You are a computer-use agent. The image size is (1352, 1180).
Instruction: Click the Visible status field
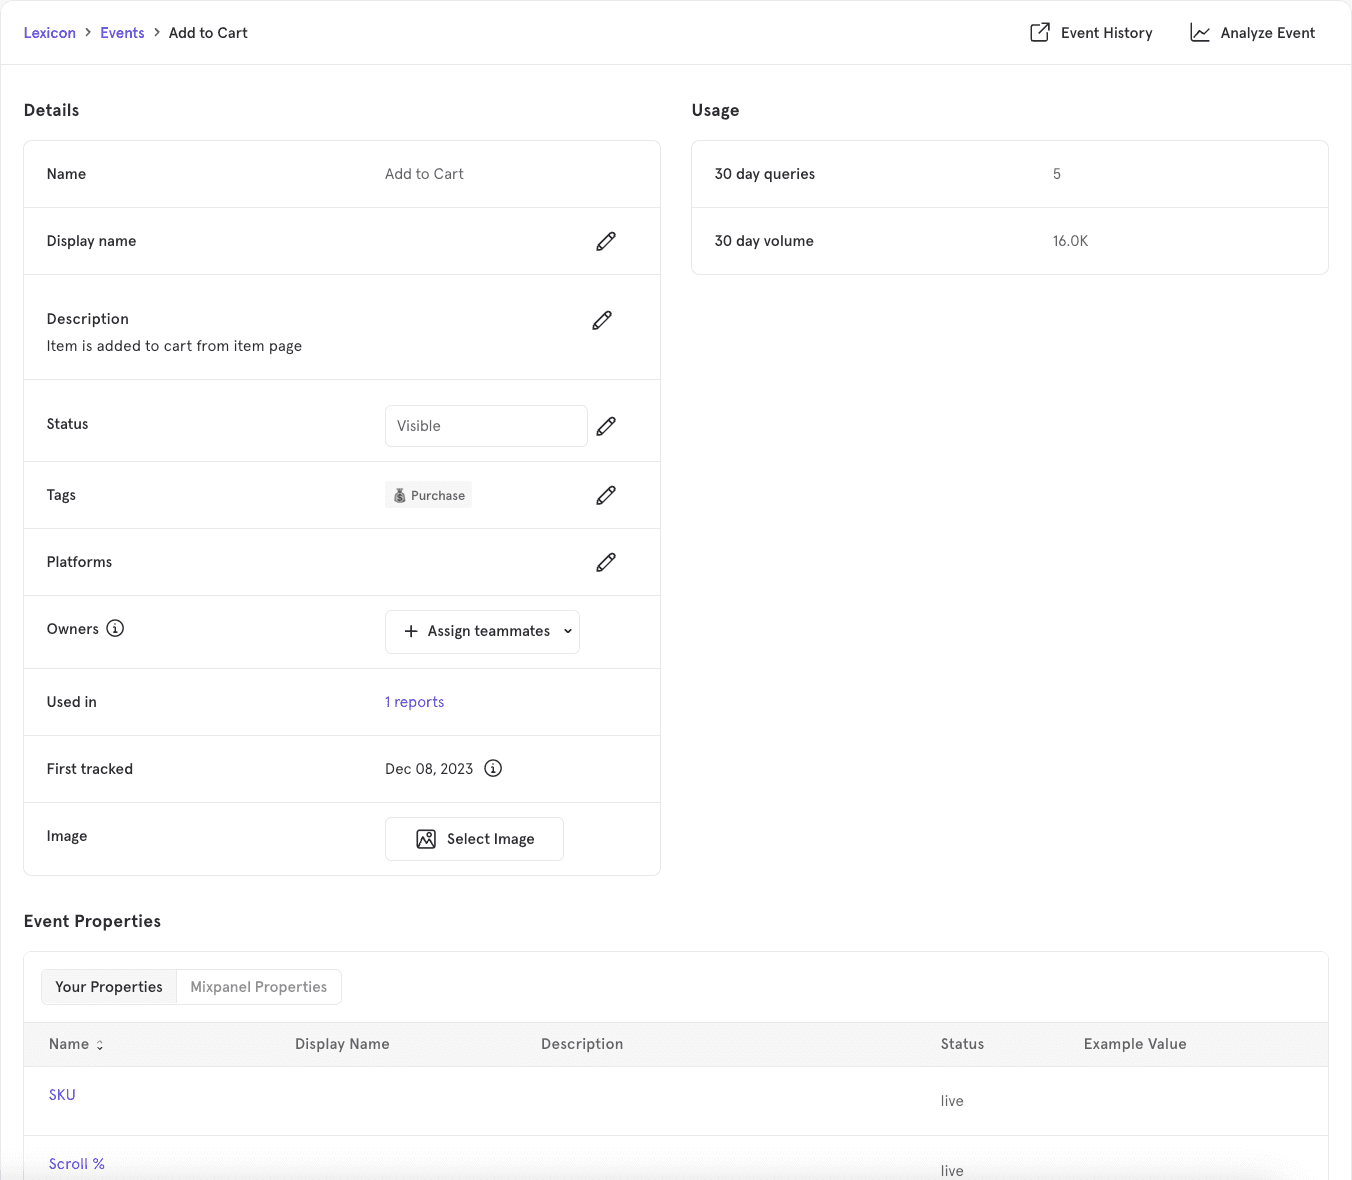(486, 426)
